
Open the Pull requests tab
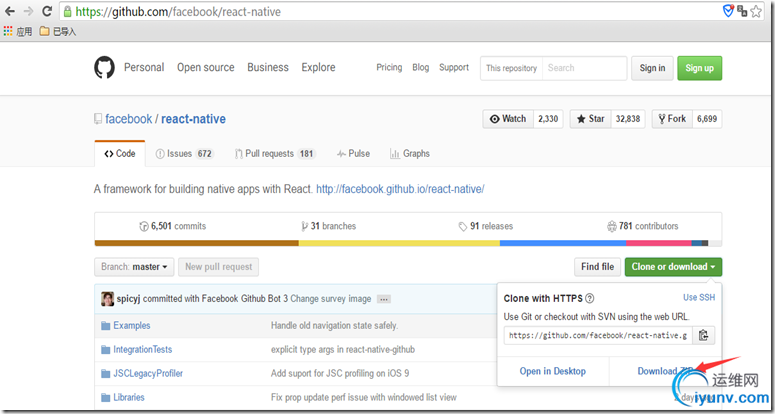pyautogui.click(x=274, y=154)
